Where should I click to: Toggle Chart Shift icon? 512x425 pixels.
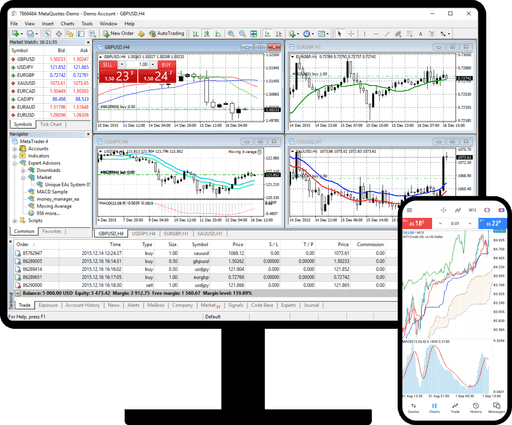click(279, 34)
